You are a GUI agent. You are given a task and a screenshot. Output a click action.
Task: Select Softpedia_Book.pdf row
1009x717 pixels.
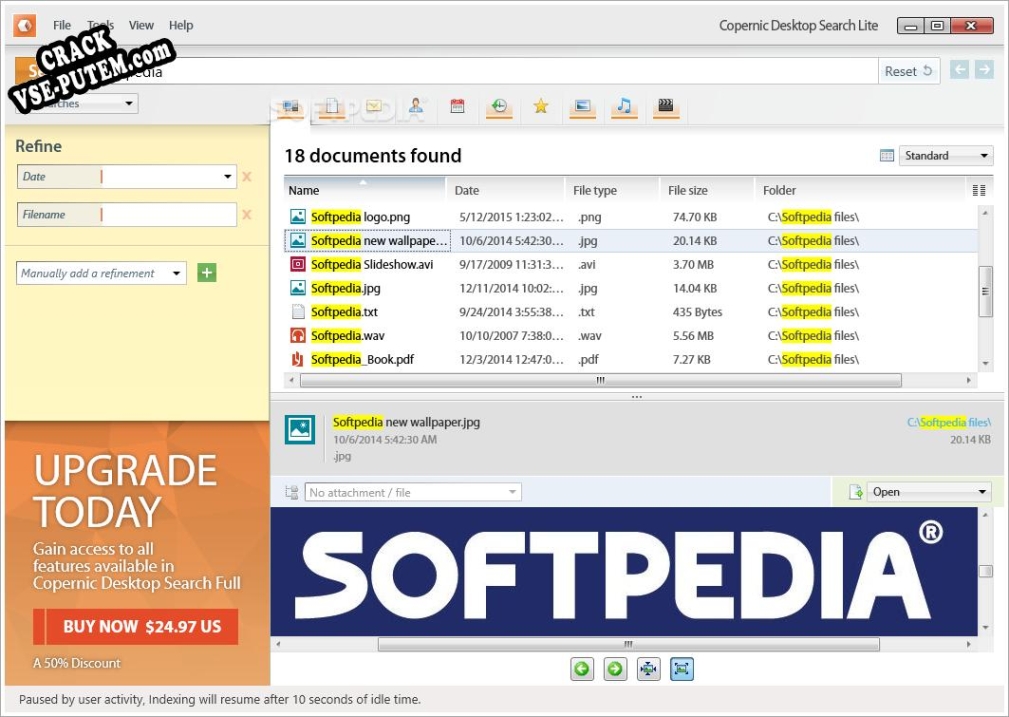[631, 360]
